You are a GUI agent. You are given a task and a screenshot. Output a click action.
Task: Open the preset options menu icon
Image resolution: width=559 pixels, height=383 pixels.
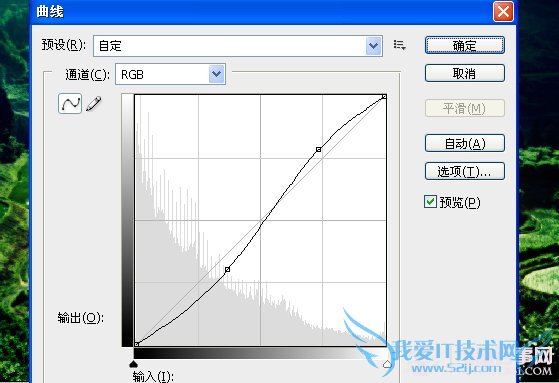[x=400, y=45]
